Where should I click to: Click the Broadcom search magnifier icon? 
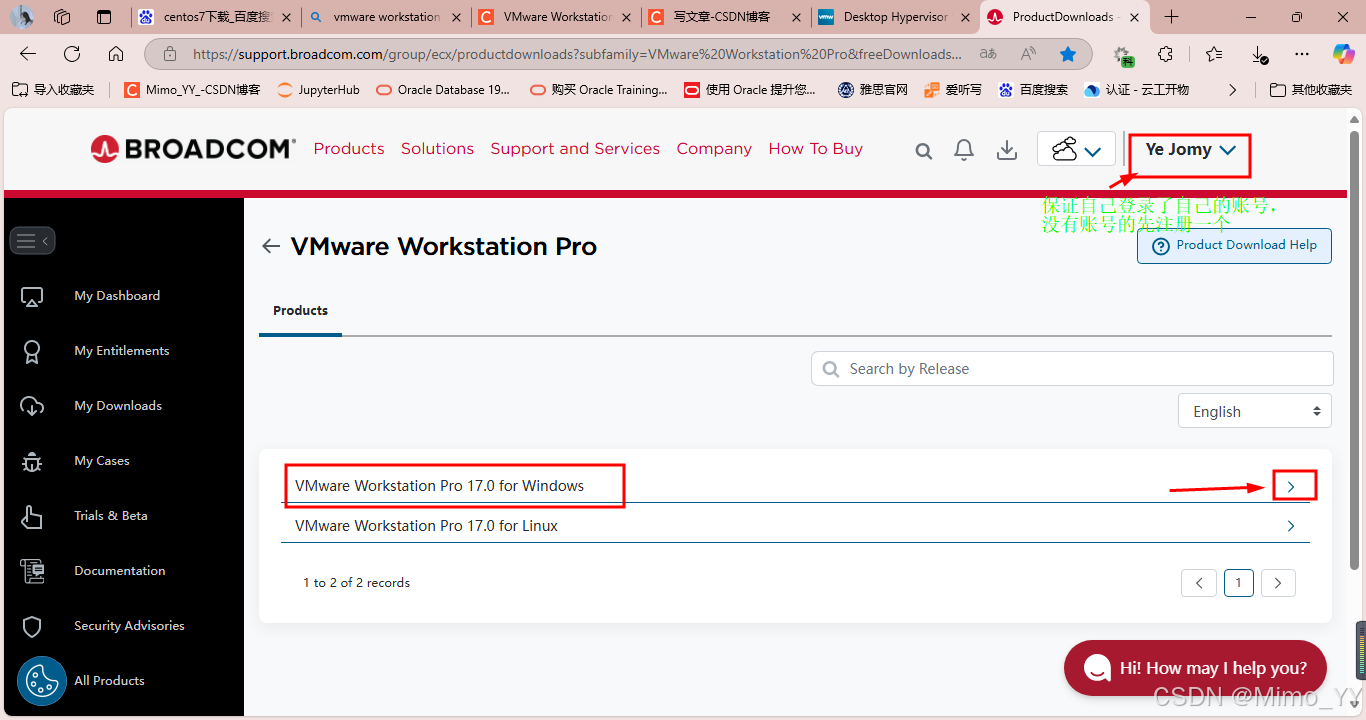(924, 151)
